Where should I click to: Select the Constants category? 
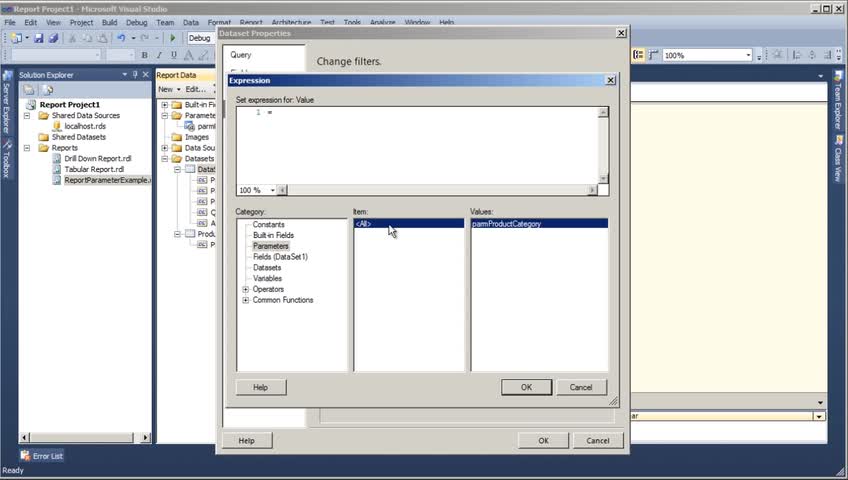(x=268, y=224)
